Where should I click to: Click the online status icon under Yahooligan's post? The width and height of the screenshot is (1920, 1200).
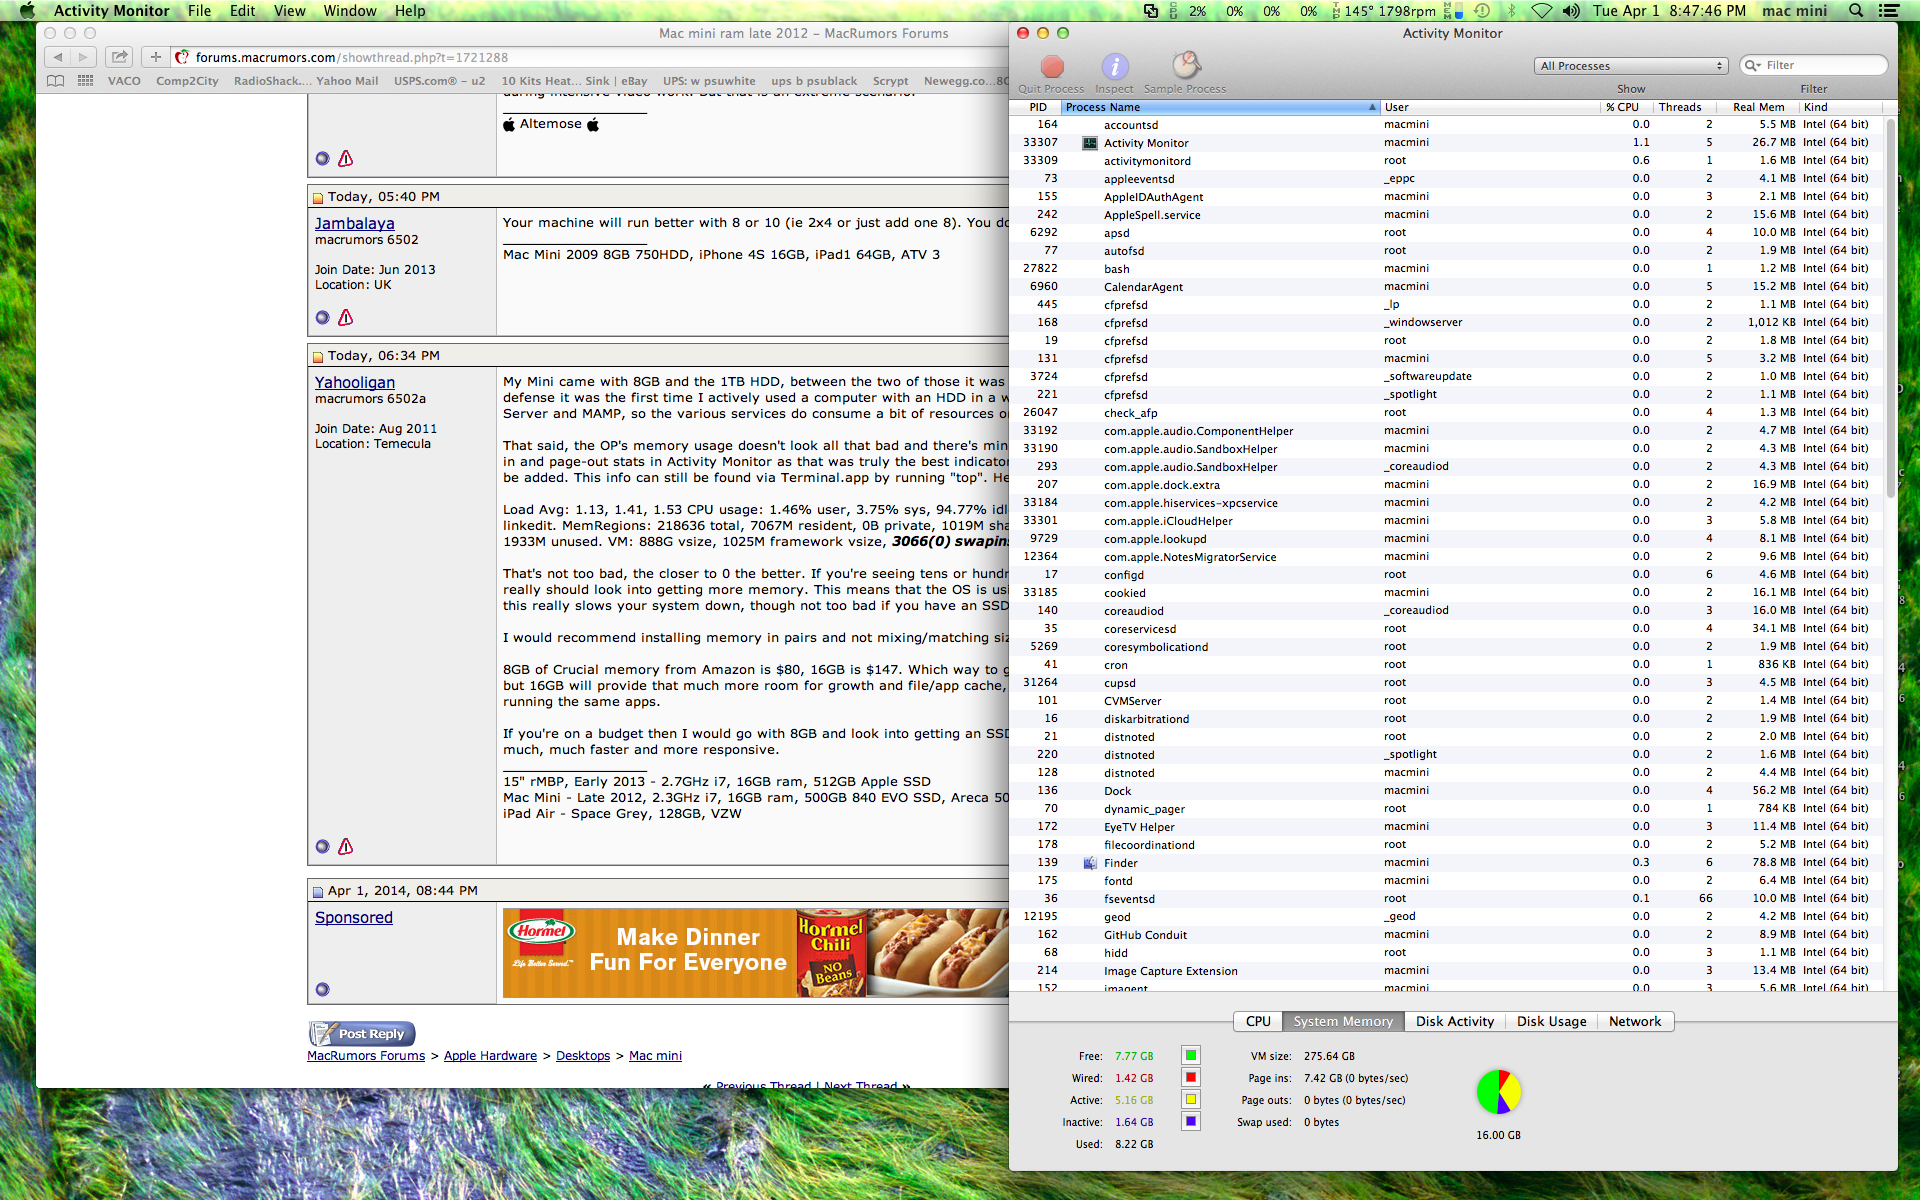(322, 846)
